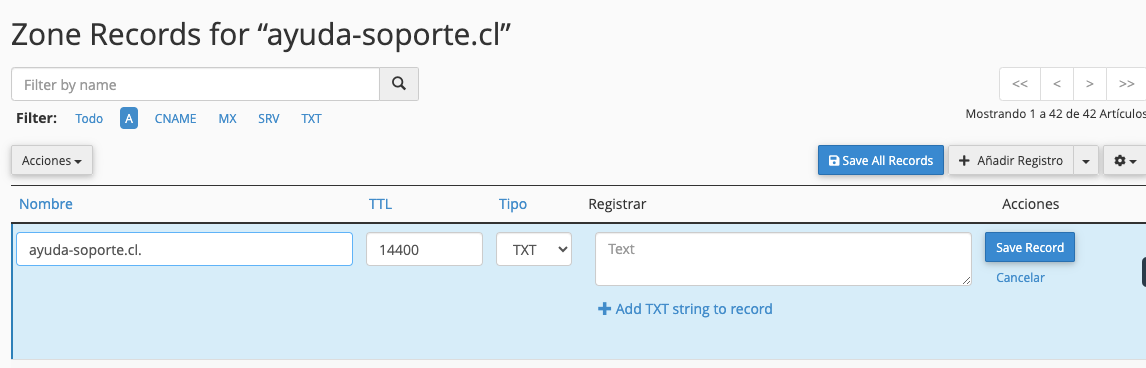Go to first page of records
Image resolution: width=1146 pixels, height=368 pixels.
coord(1020,84)
